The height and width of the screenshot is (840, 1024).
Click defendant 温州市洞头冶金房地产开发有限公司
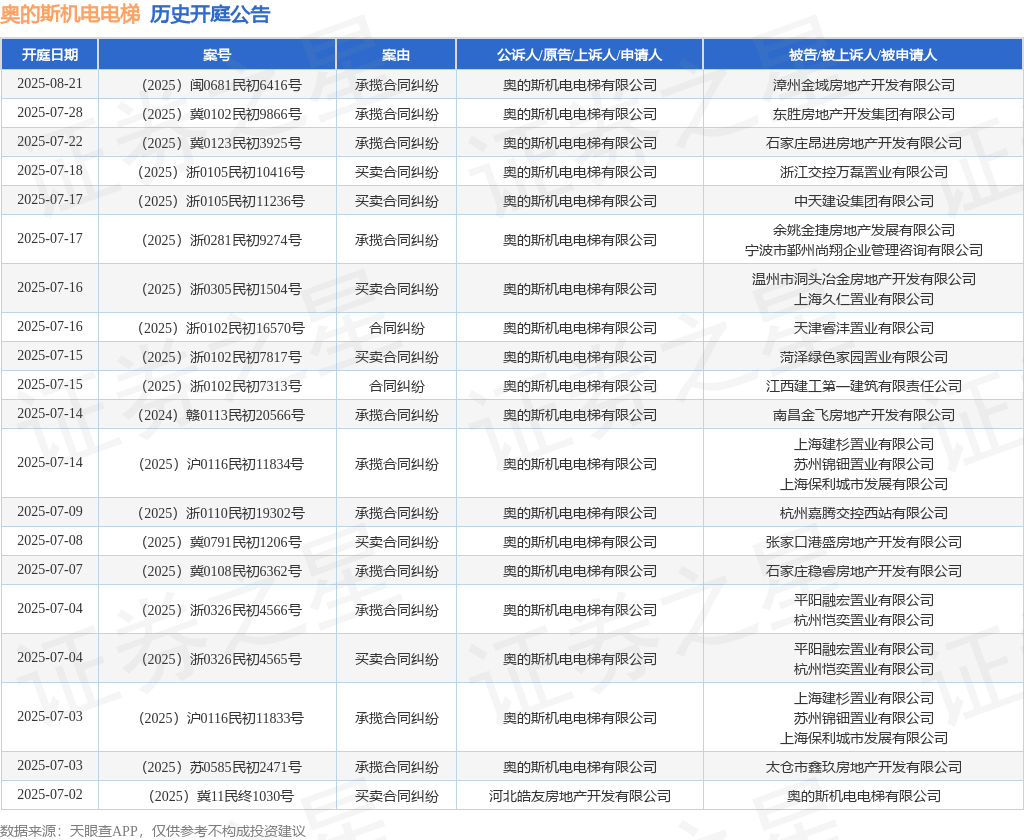[863, 279]
